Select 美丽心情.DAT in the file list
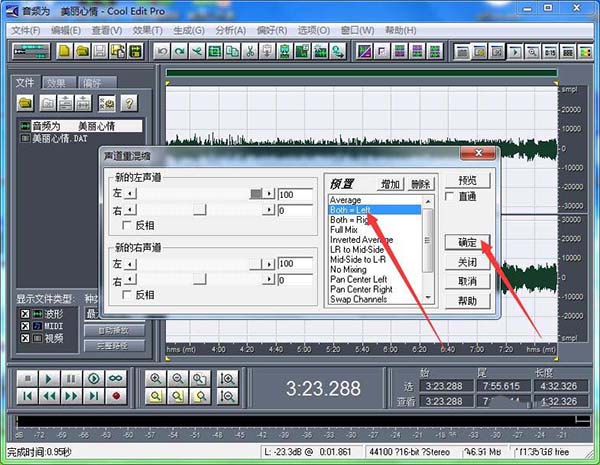 (x=59, y=139)
